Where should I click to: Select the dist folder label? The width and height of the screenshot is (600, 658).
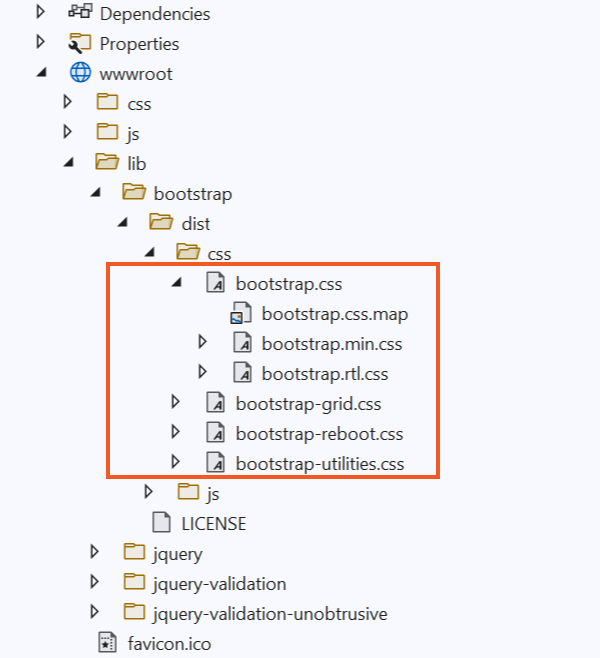click(x=196, y=224)
